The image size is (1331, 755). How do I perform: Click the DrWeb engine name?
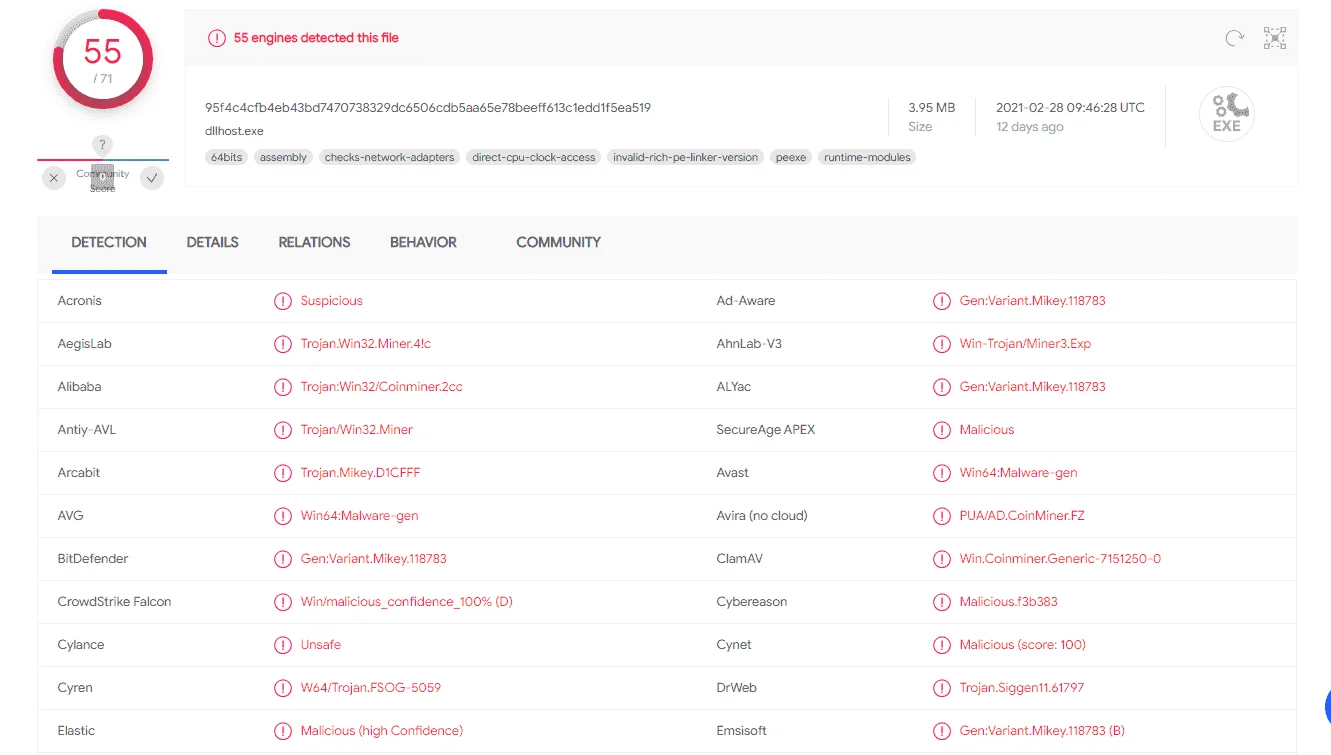coord(736,688)
